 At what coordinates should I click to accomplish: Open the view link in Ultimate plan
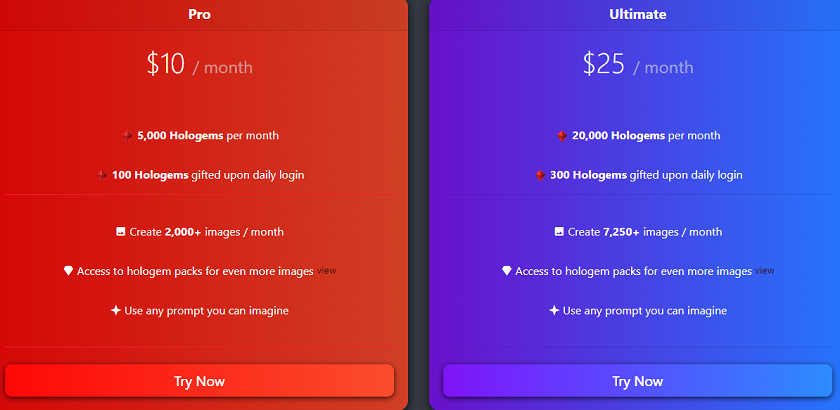764,271
